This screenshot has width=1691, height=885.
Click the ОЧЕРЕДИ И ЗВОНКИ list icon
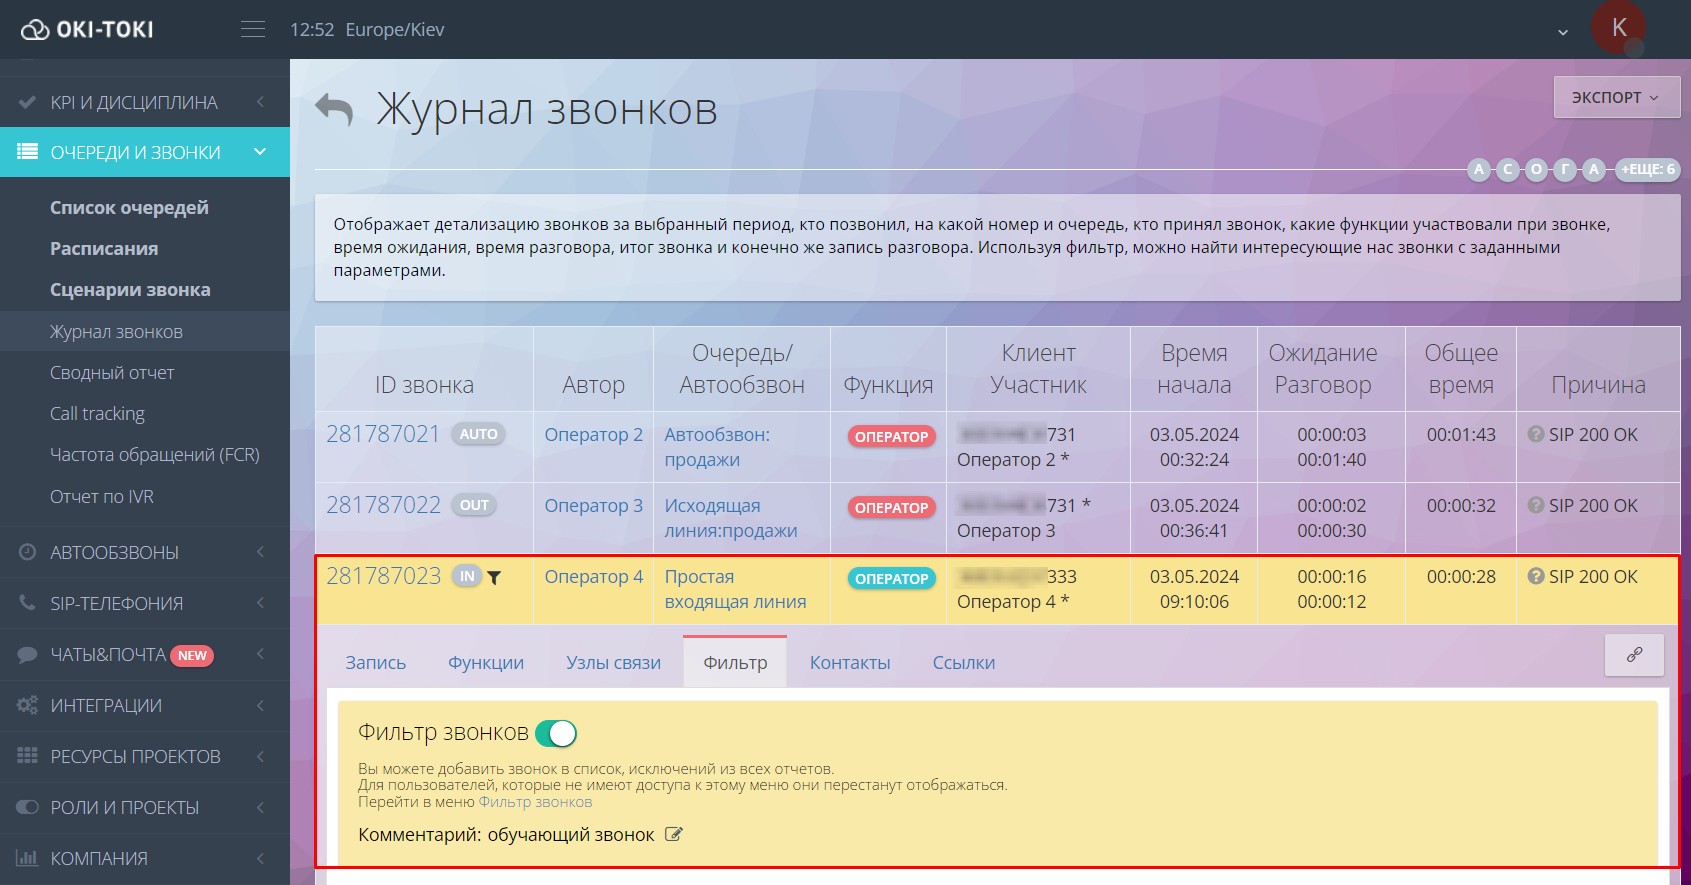click(28, 152)
